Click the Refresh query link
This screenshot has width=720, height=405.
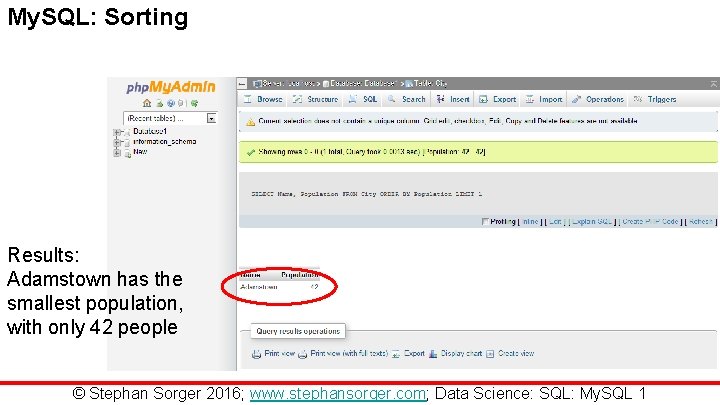tap(700, 221)
